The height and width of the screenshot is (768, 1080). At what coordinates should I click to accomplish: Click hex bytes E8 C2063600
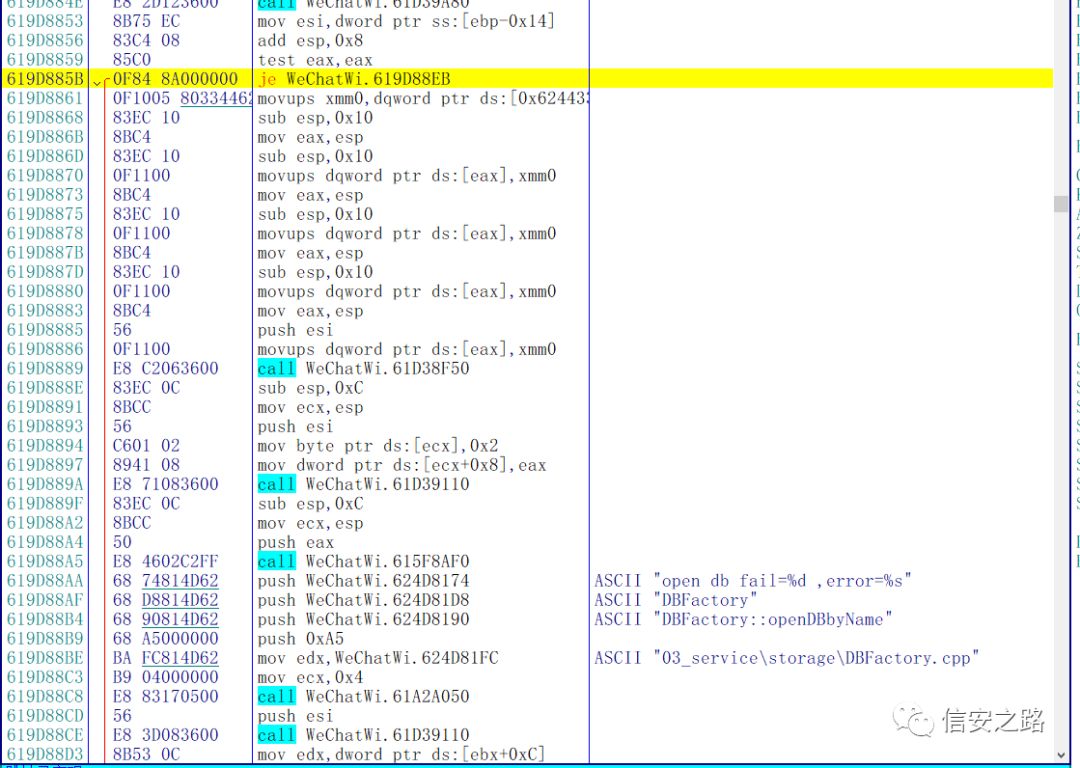165,369
